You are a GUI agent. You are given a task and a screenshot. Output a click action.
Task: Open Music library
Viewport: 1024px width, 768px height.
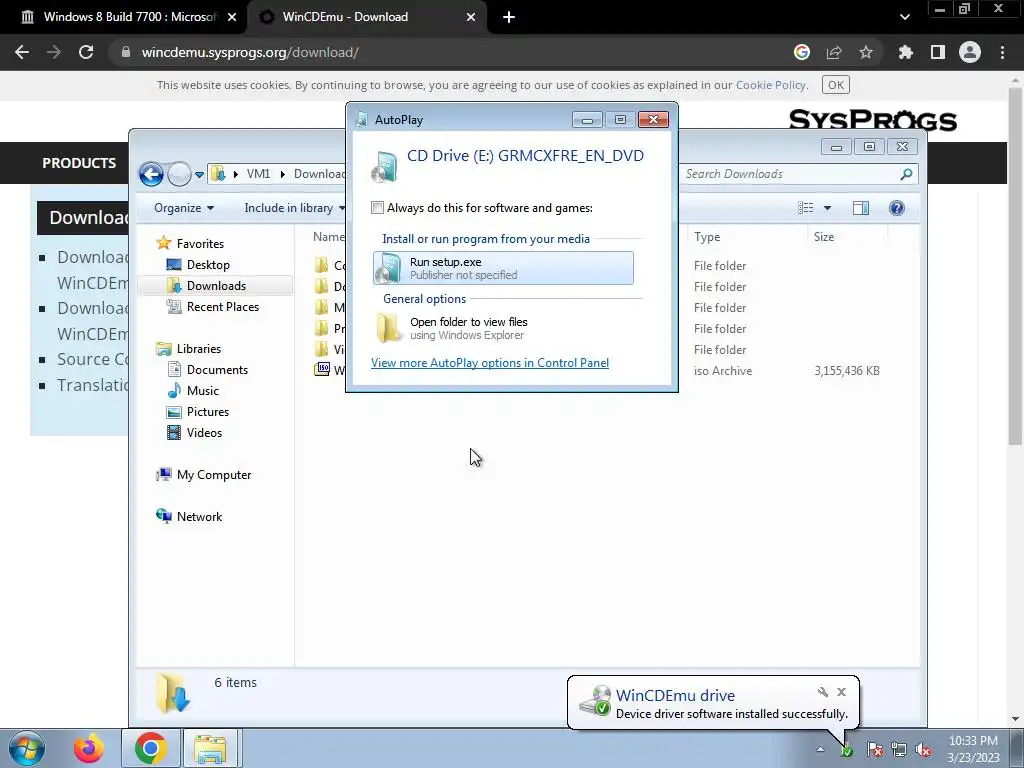pyautogui.click(x=193, y=391)
